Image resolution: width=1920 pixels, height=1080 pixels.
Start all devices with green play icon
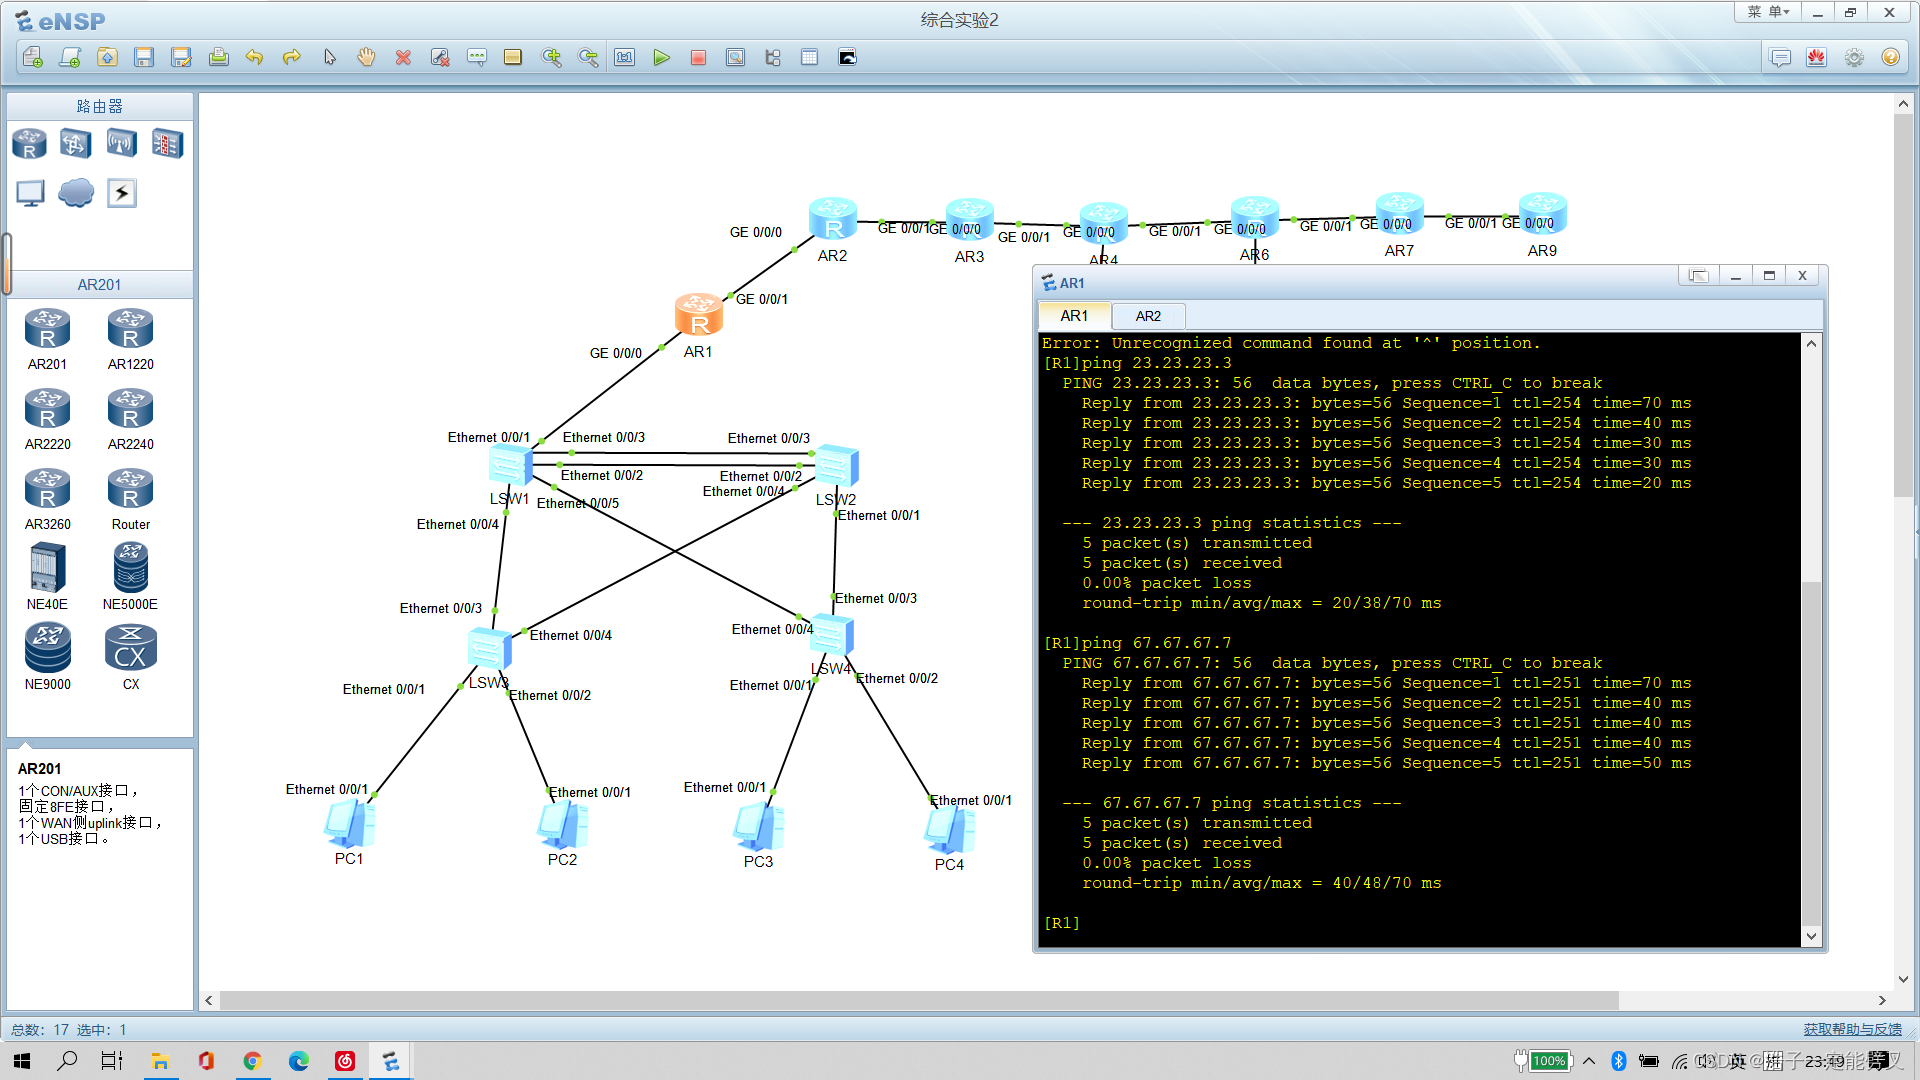[x=661, y=58]
